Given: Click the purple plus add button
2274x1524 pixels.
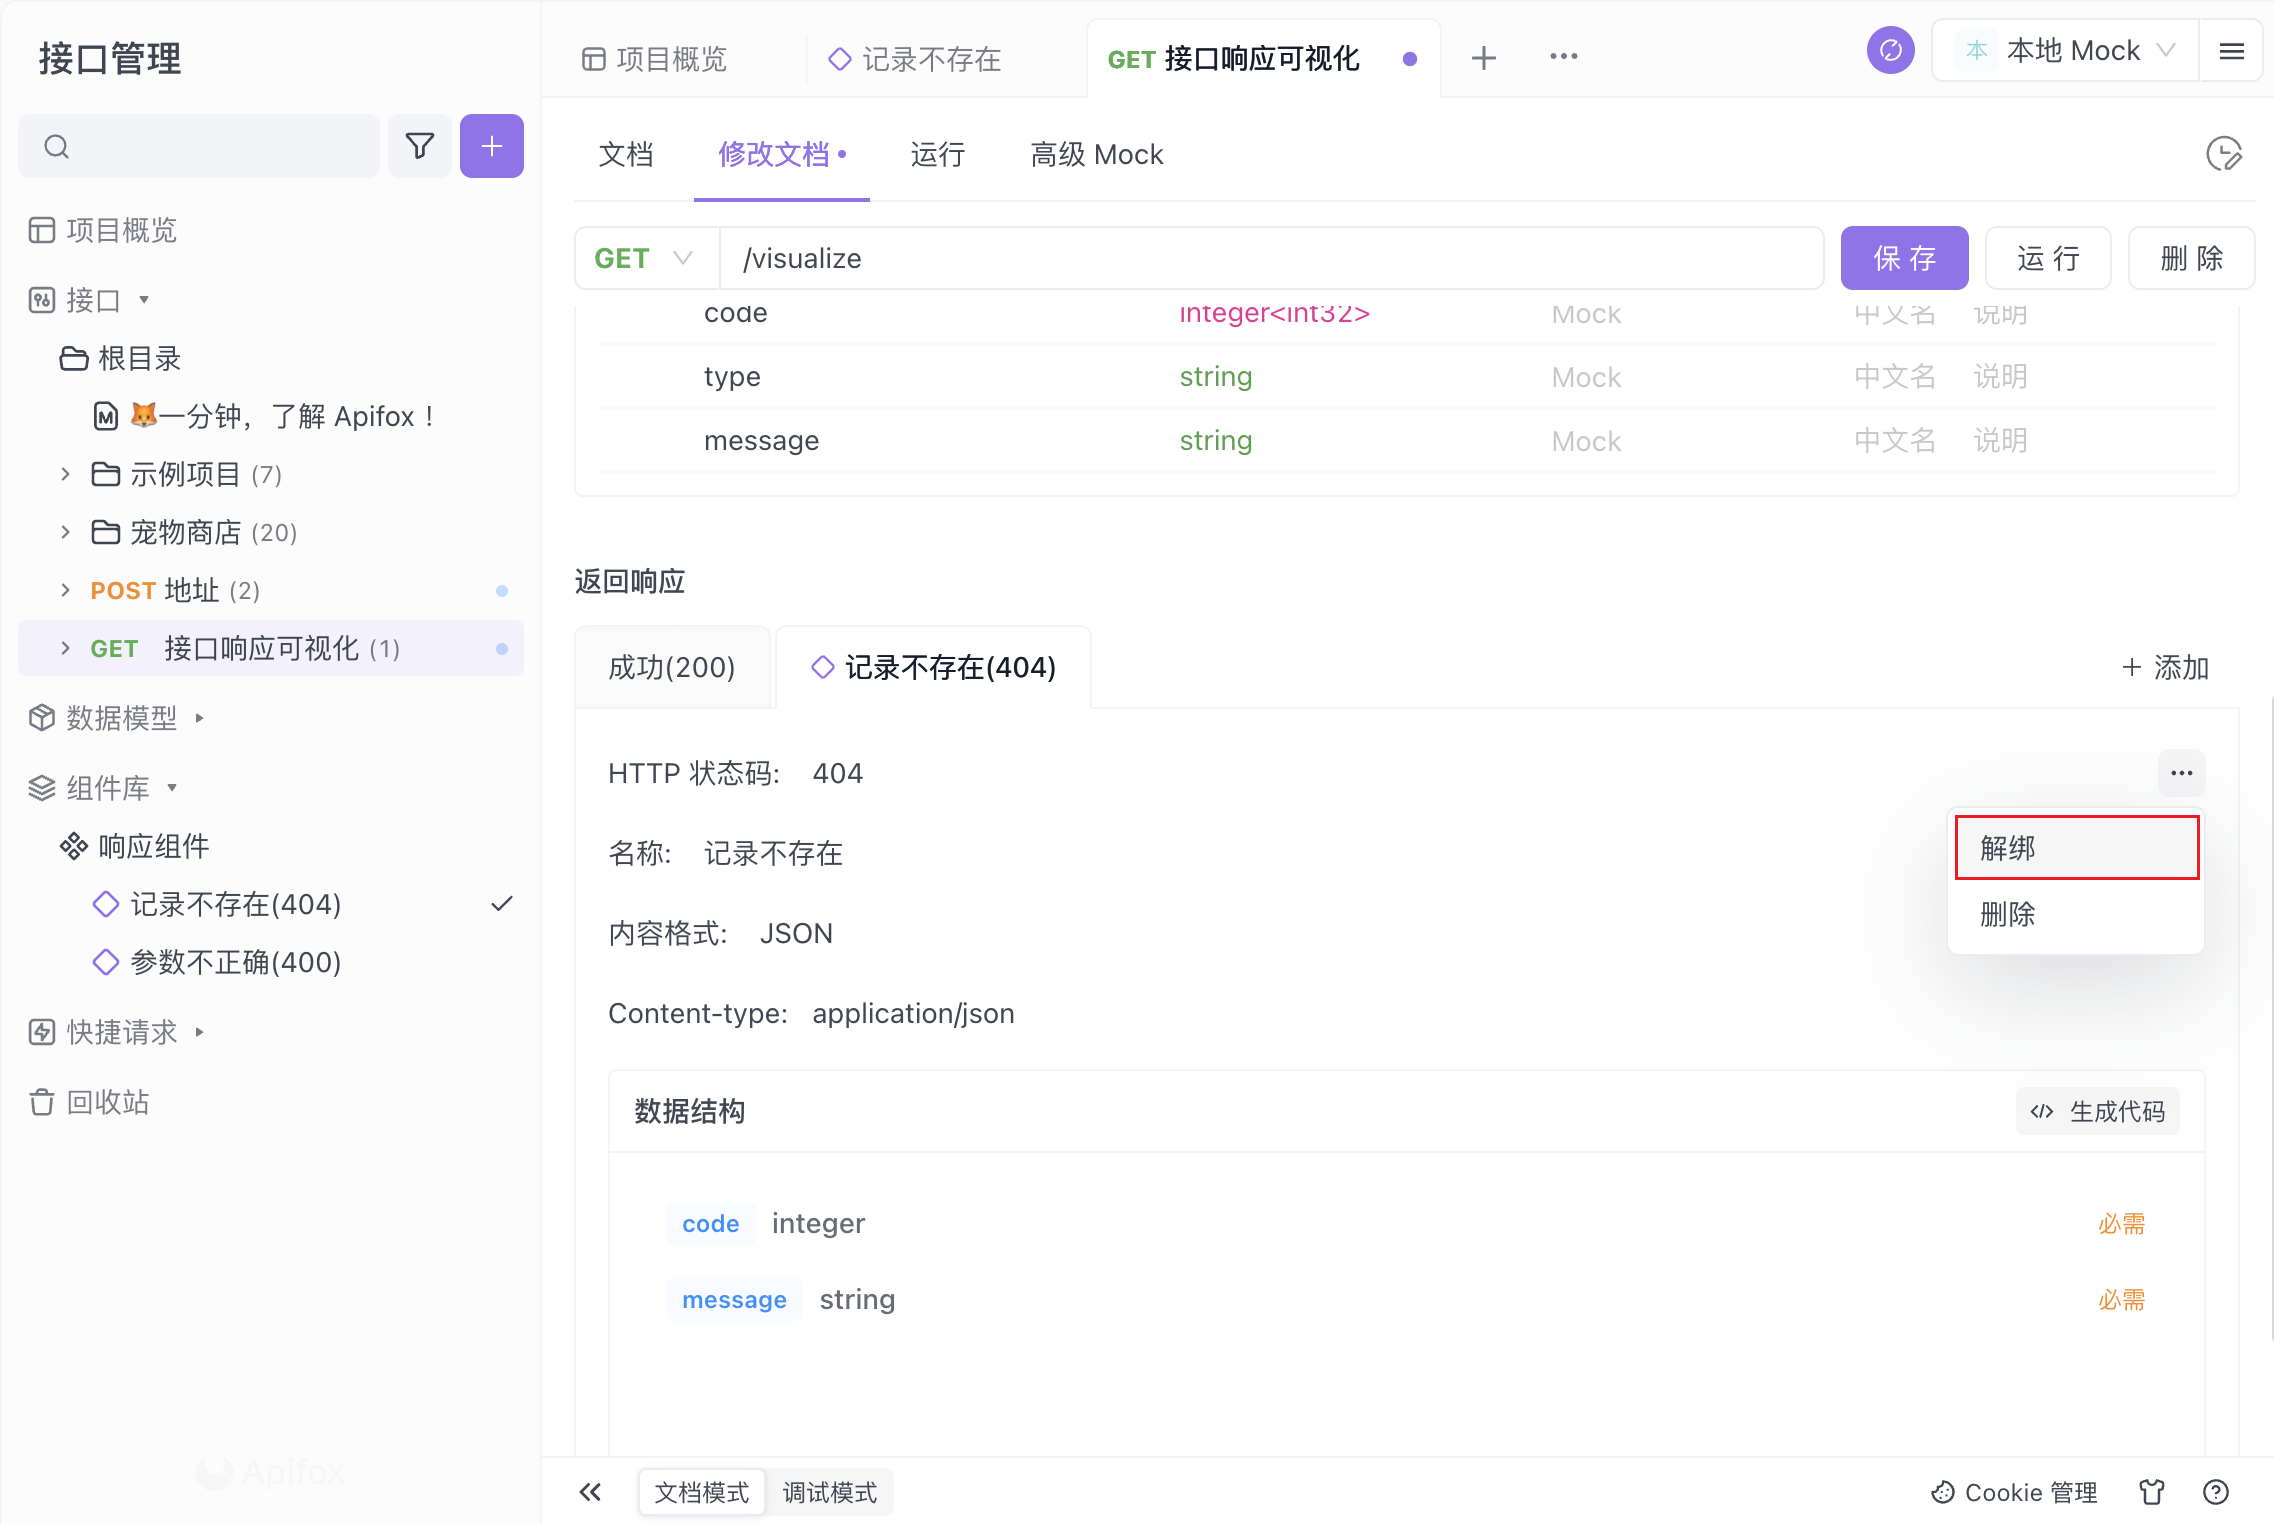Looking at the screenshot, I should 491,146.
